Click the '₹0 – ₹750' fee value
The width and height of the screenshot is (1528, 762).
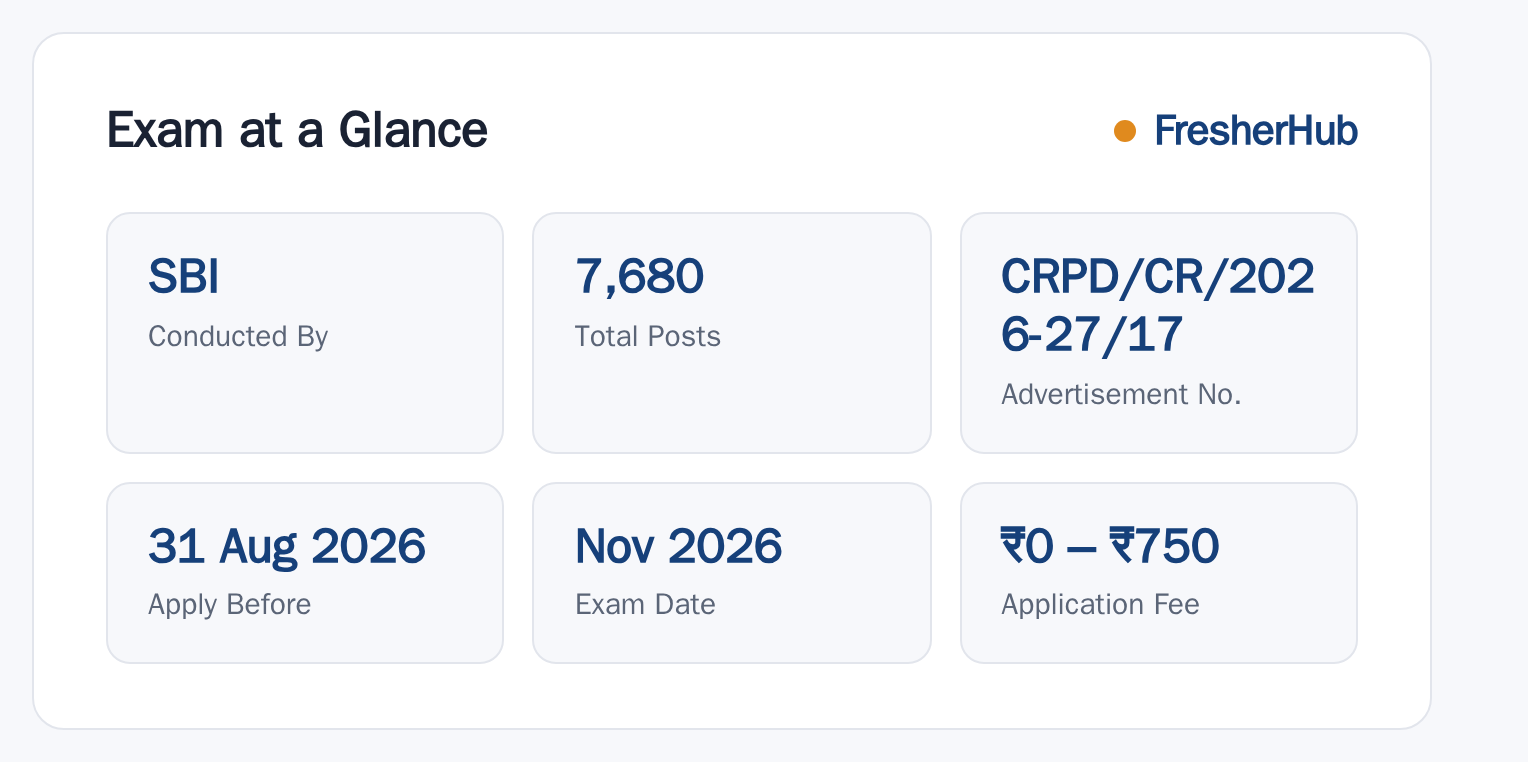[1110, 547]
